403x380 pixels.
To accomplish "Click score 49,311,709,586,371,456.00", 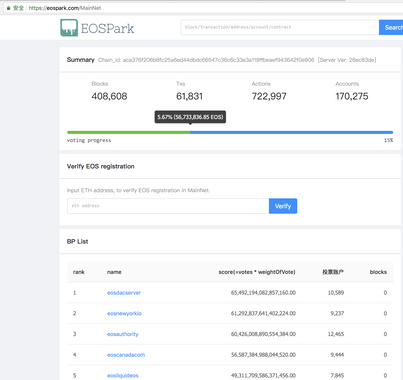I will coord(263,375).
